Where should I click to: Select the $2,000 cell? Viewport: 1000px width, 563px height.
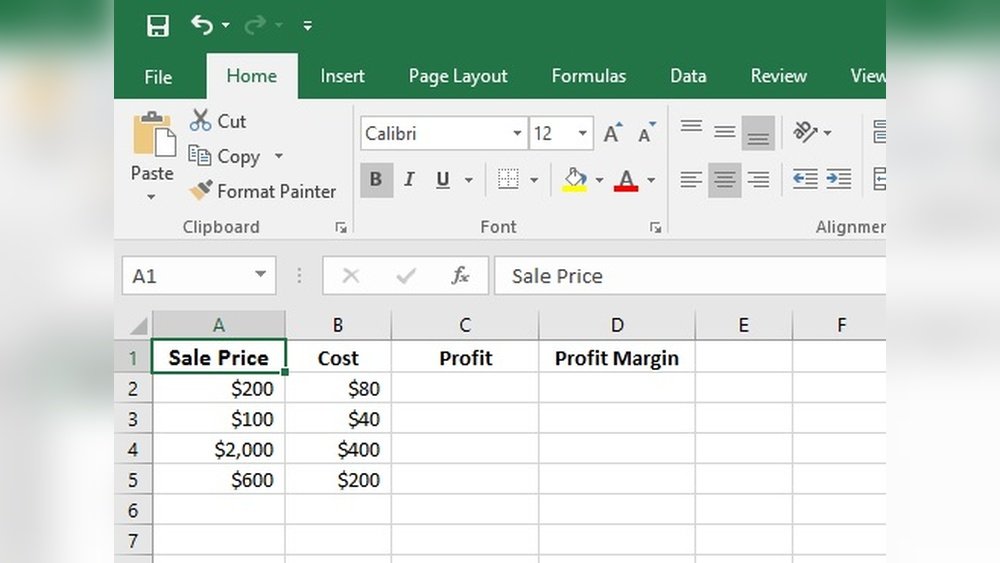point(219,450)
